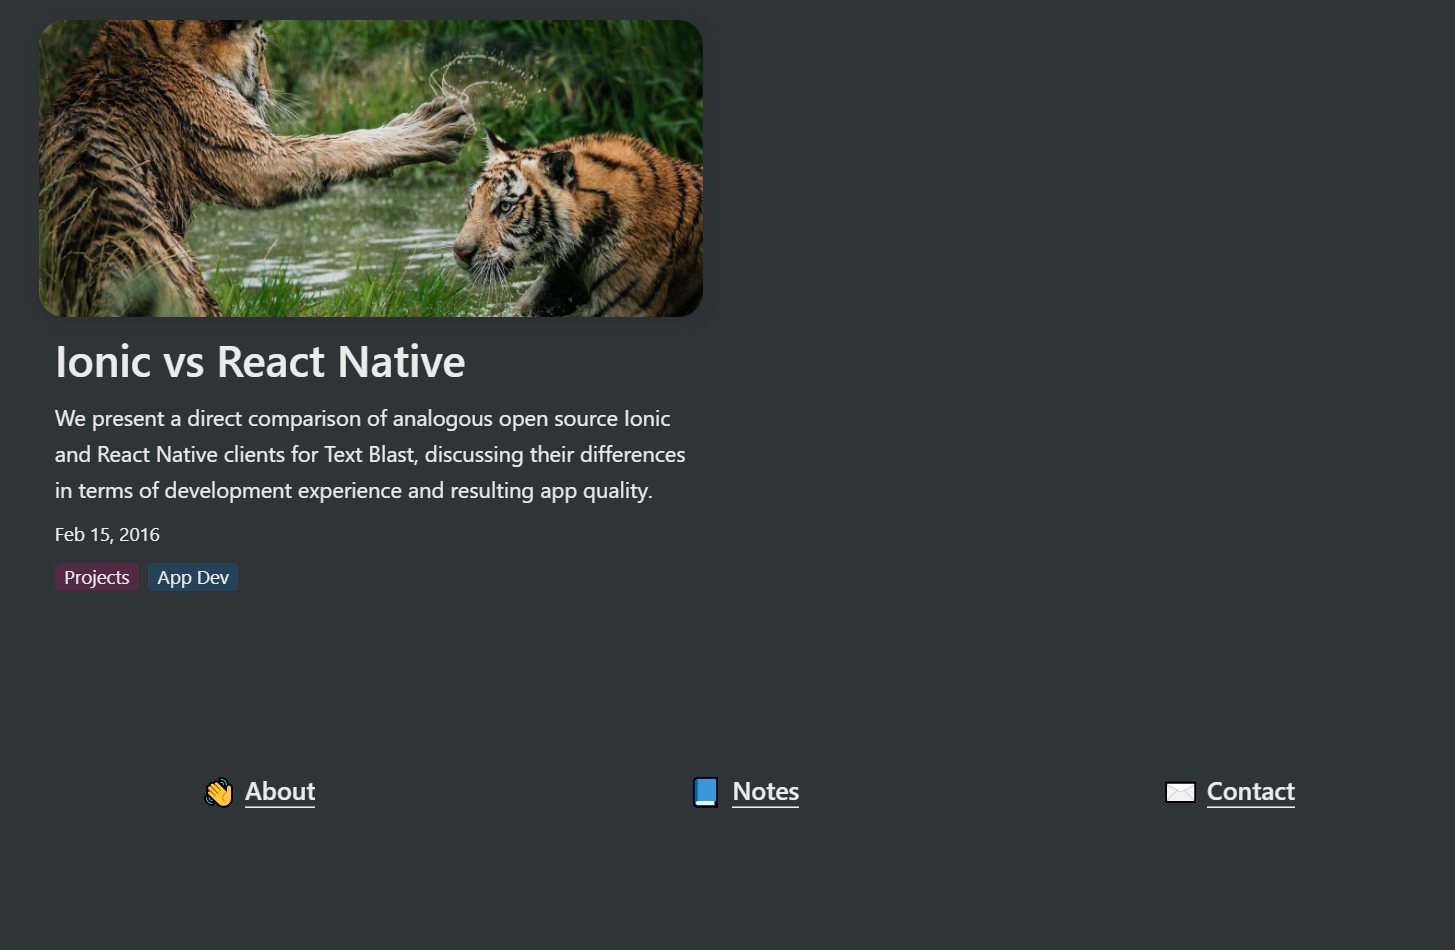This screenshot has width=1455, height=950.
Task: Click the Feb 15, 2016 date
Action: coord(107,534)
